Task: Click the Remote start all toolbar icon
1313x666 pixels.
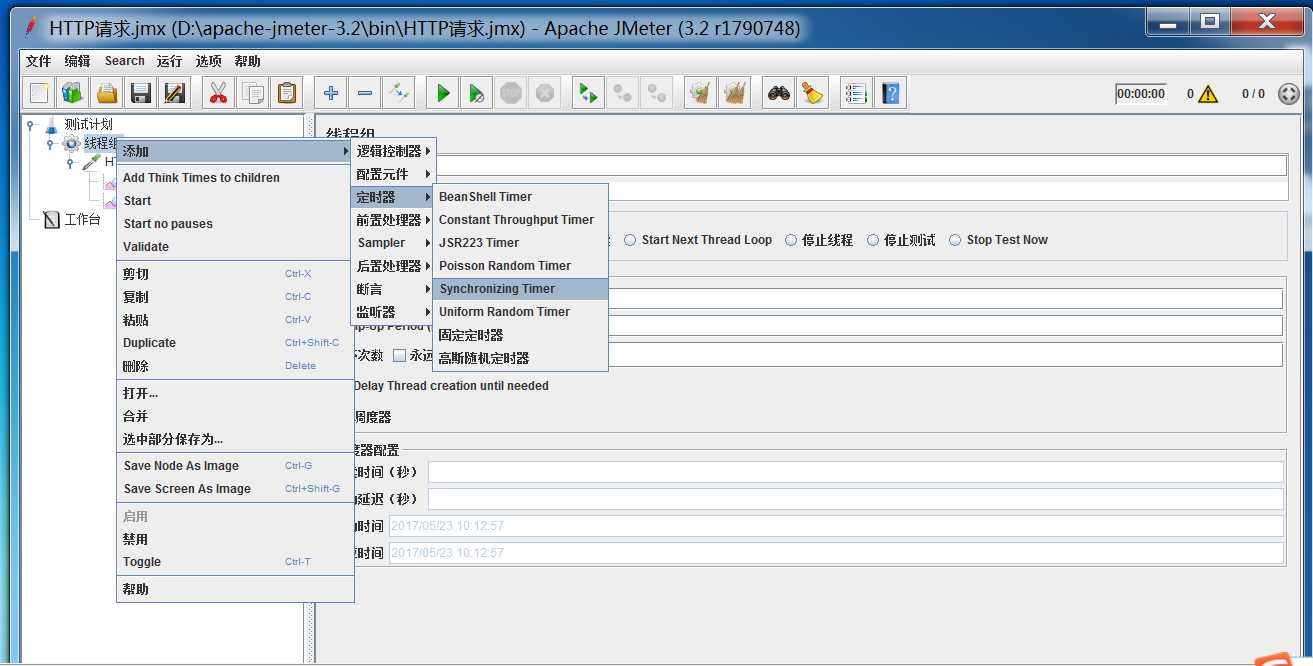Action: (588, 94)
